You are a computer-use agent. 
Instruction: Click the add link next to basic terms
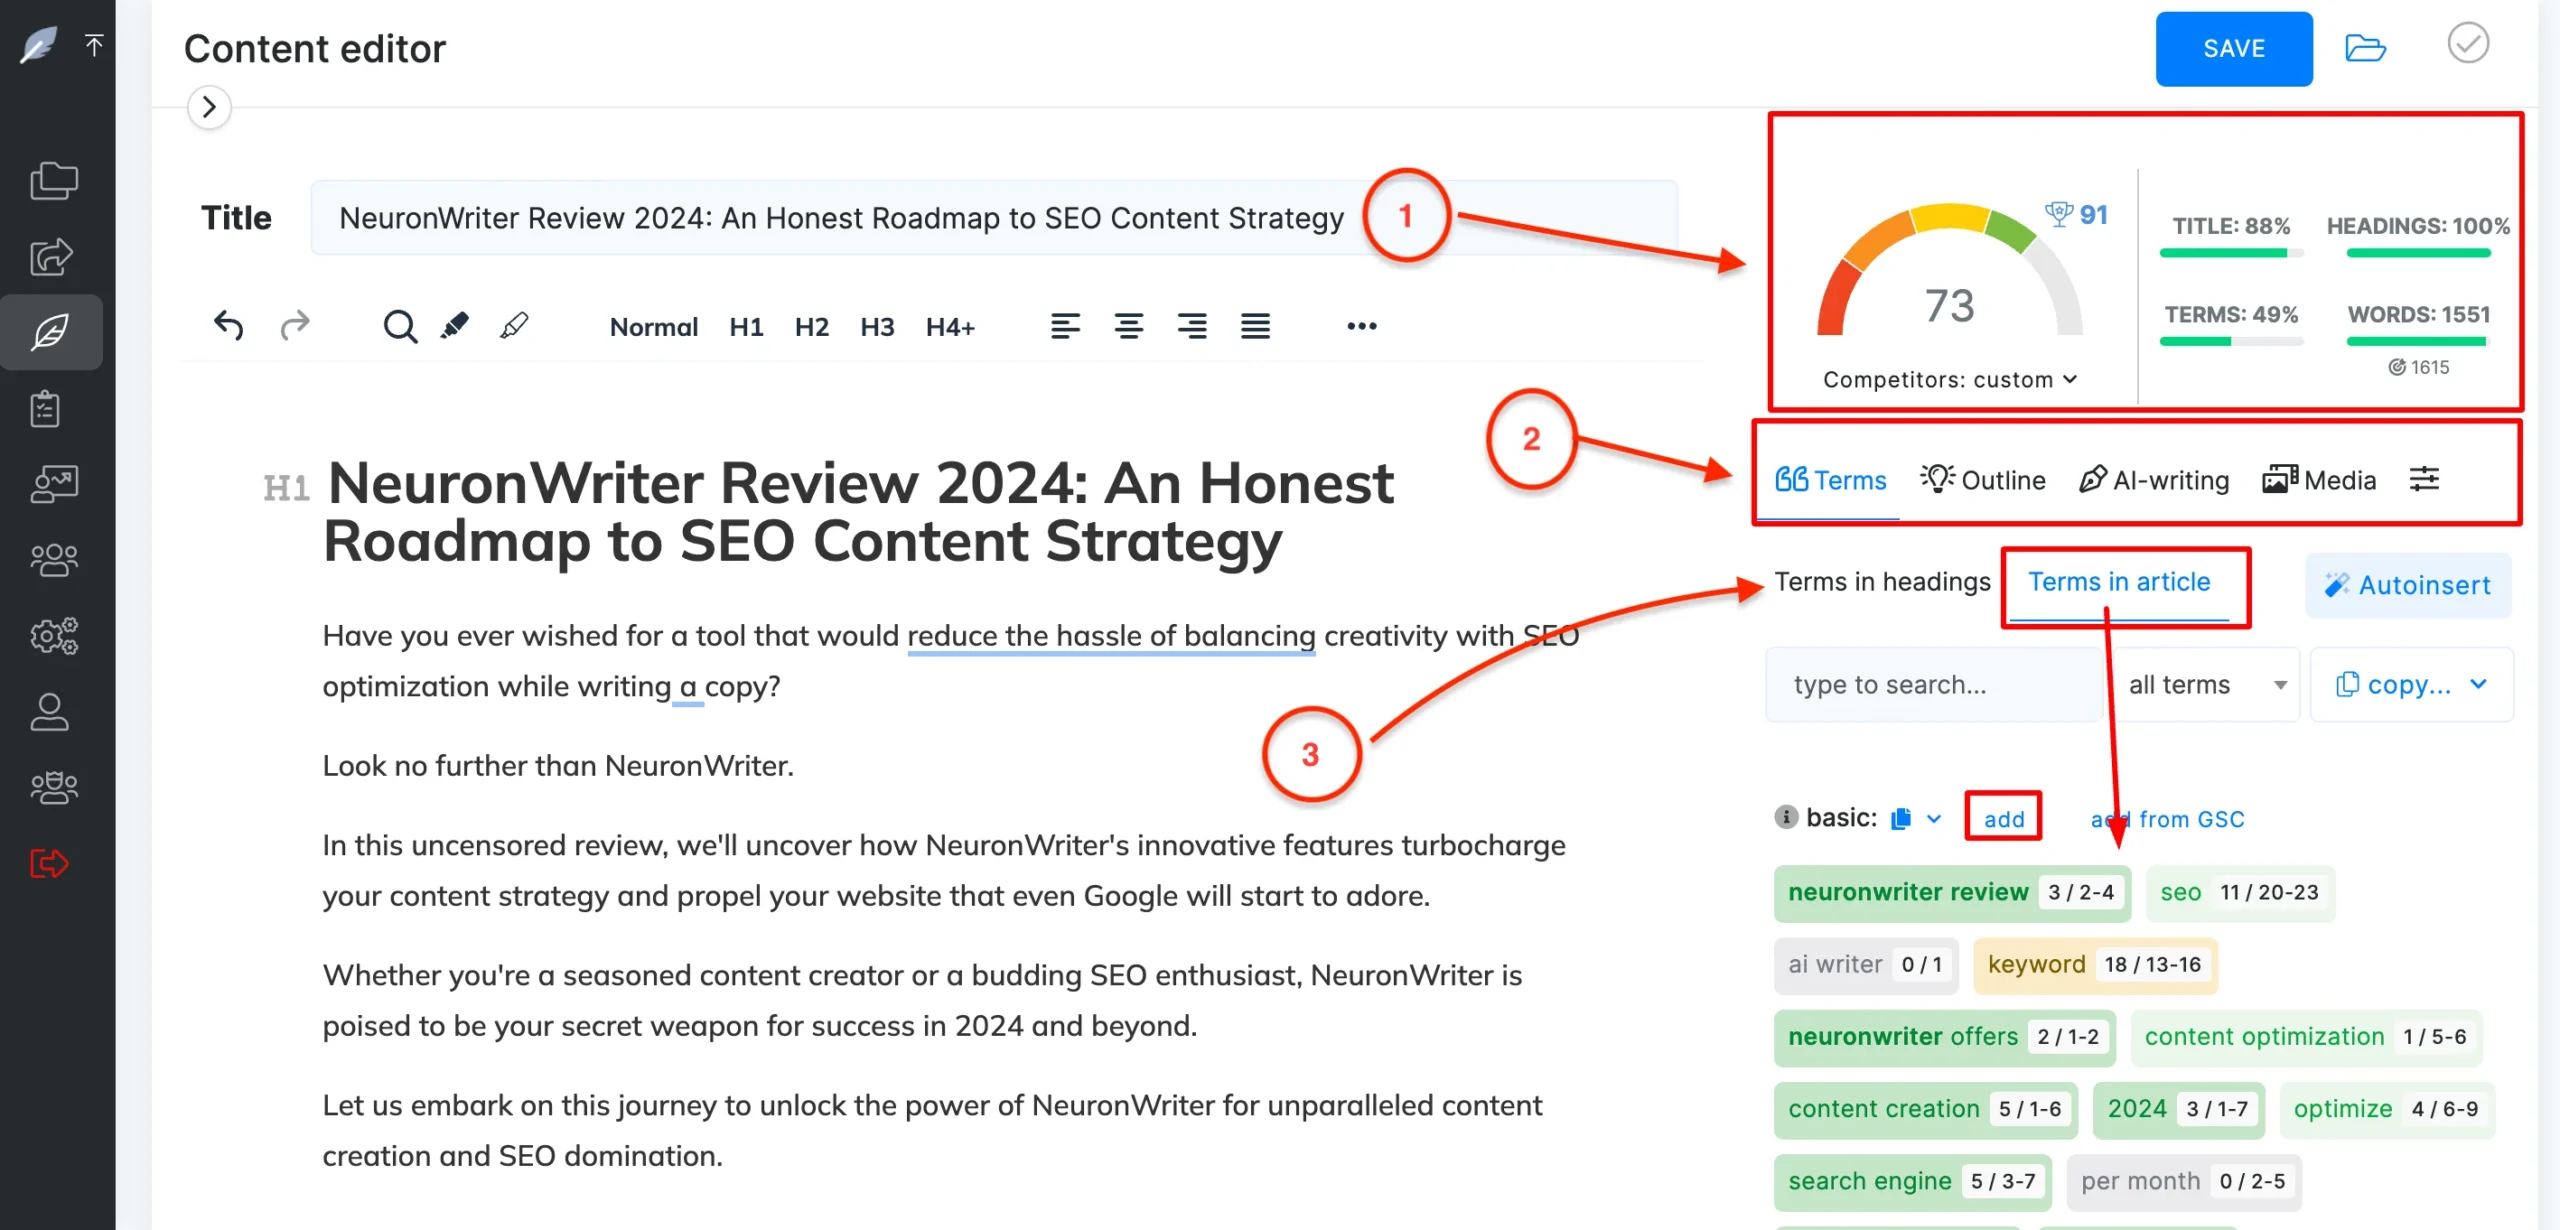(2003, 818)
